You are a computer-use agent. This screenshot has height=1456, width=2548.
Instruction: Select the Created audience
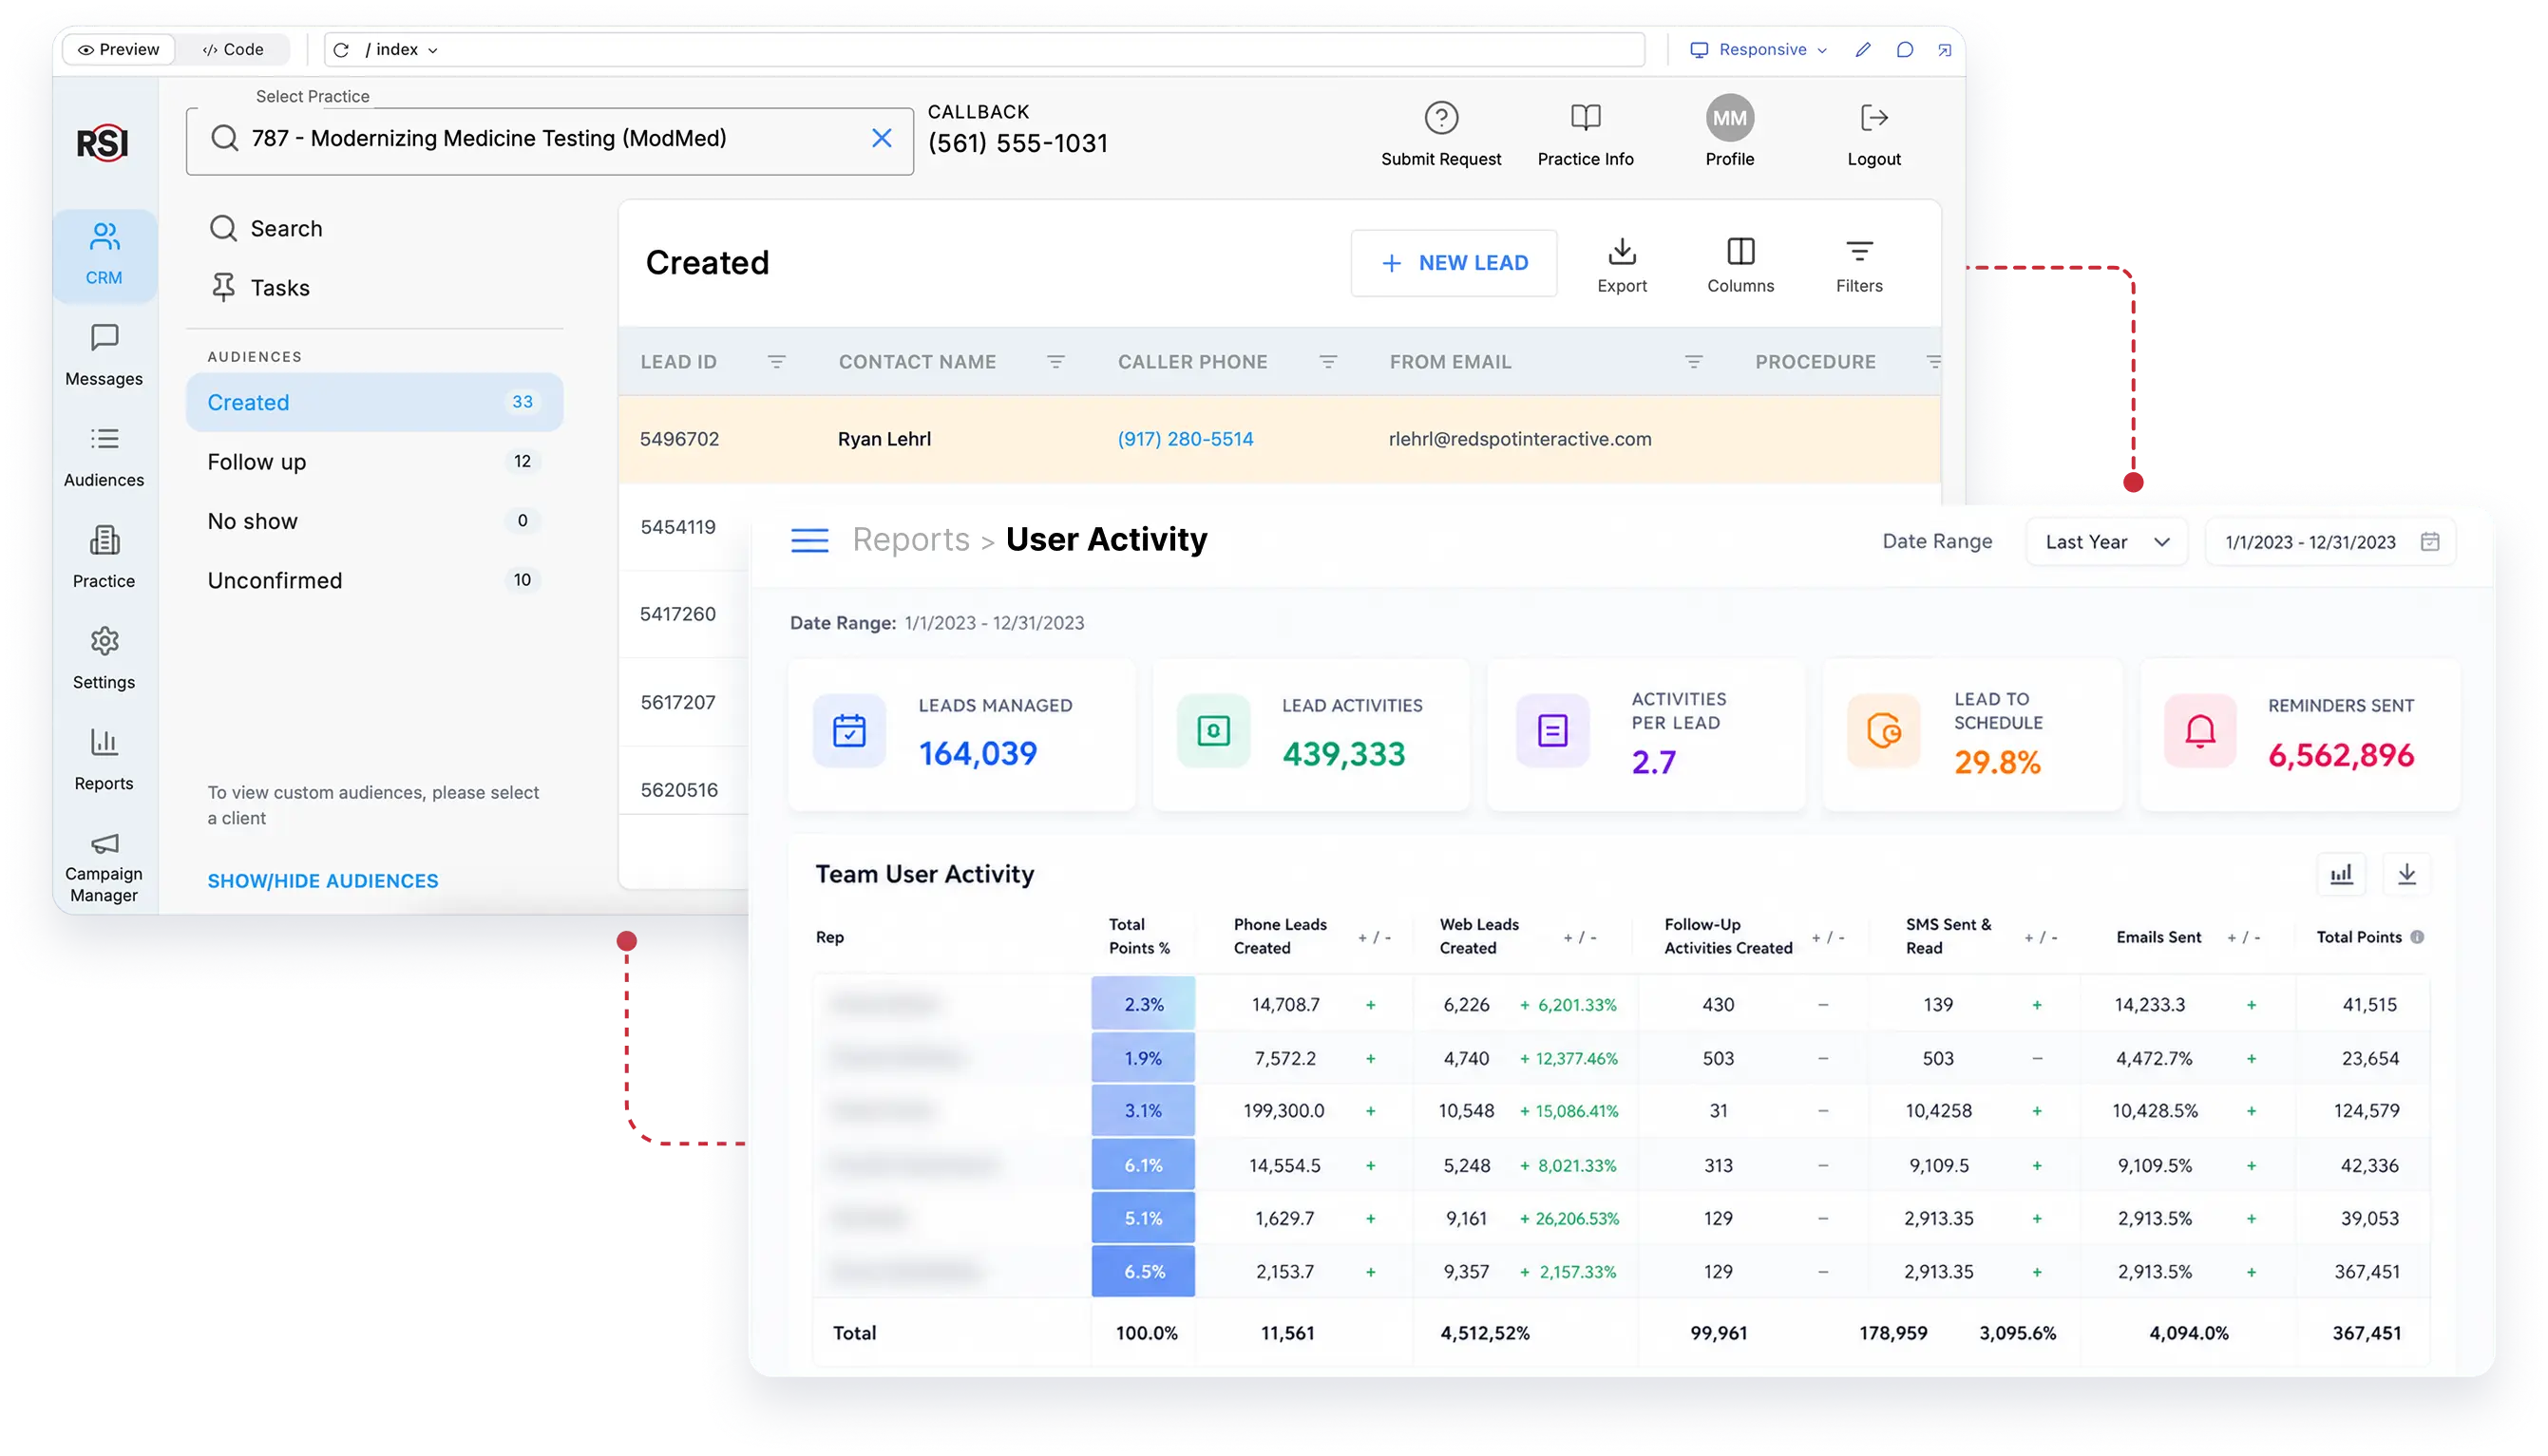pyautogui.click(x=374, y=402)
